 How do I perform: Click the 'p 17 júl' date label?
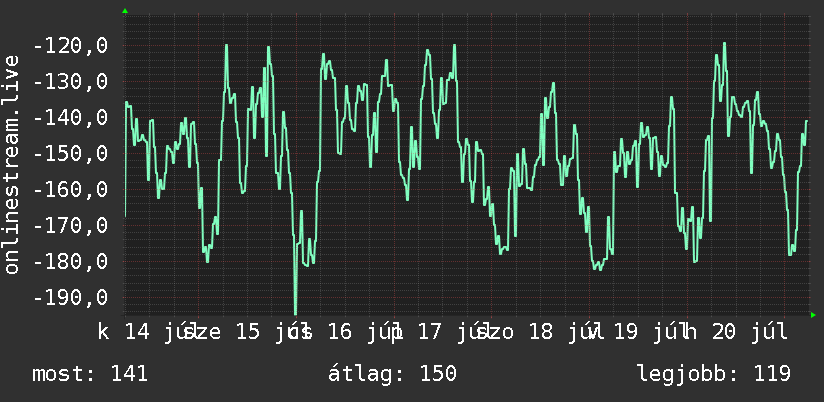pos(439,333)
